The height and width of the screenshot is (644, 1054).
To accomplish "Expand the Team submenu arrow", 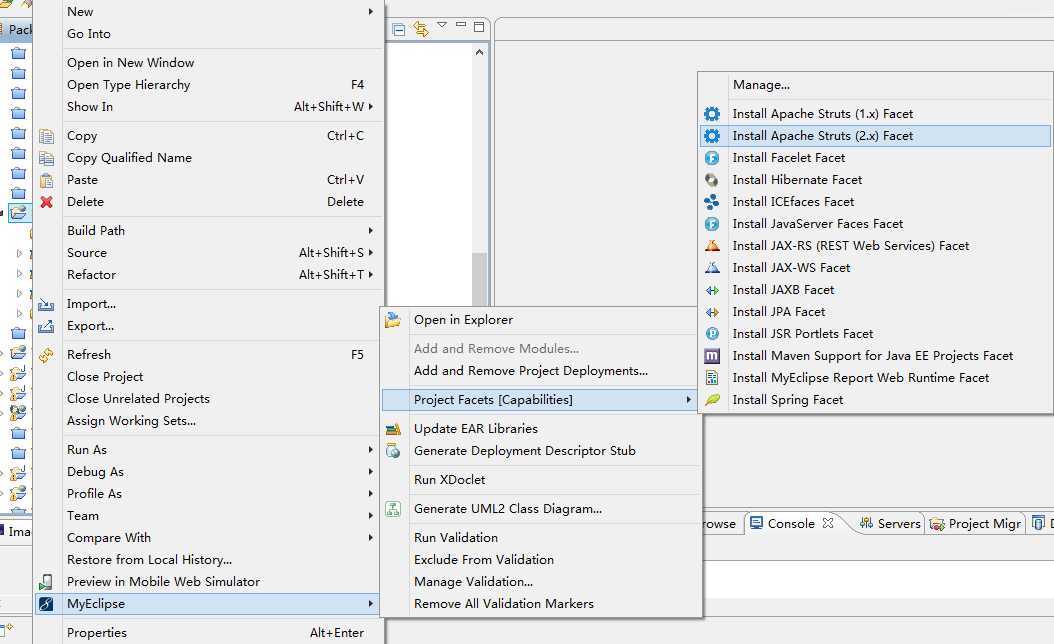I will (x=370, y=516).
